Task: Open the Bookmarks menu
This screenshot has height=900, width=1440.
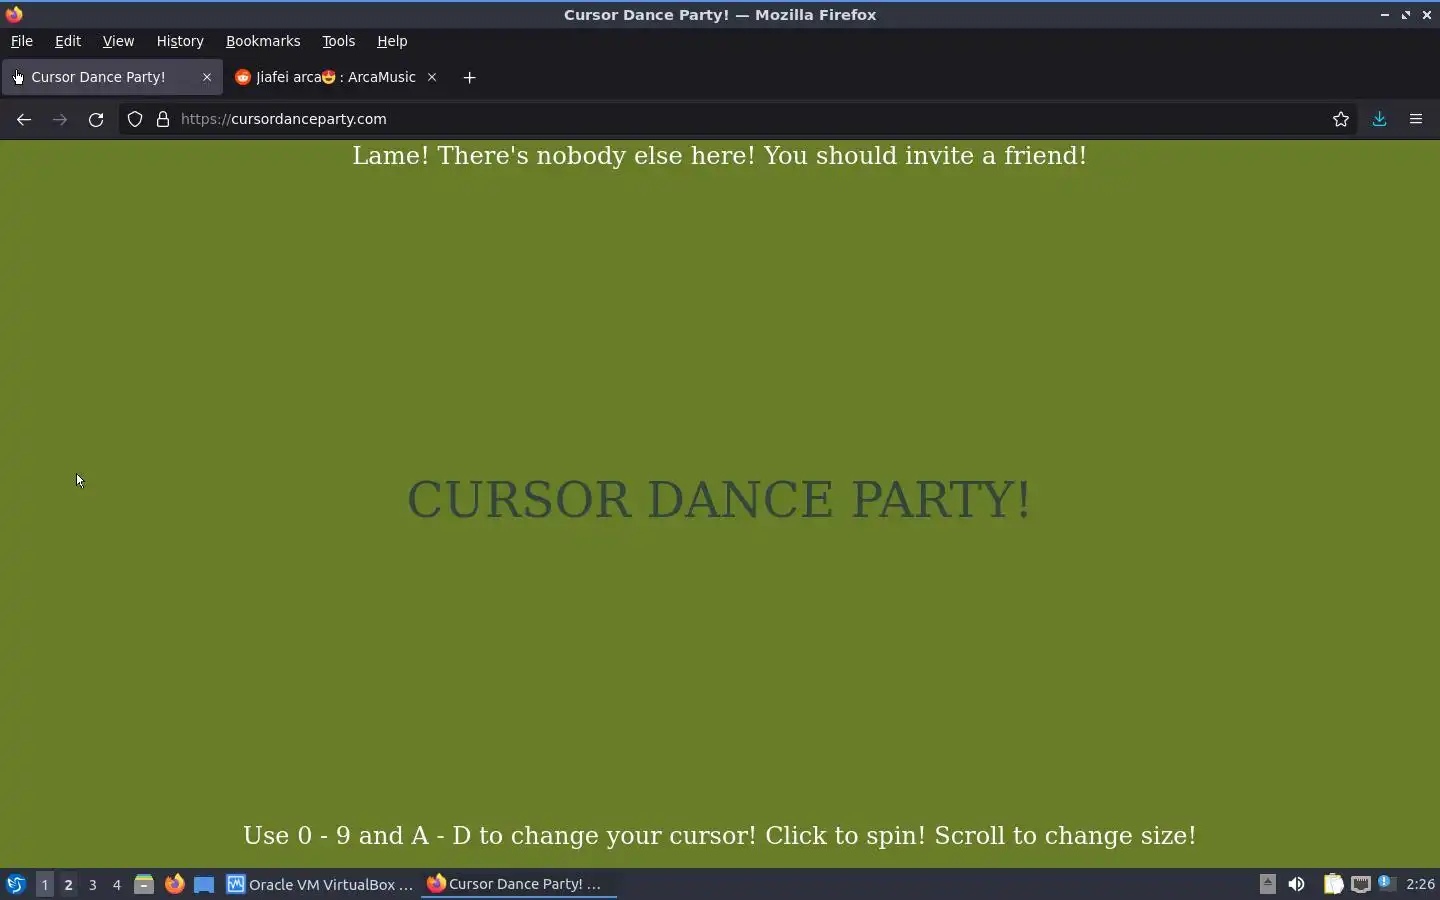Action: pyautogui.click(x=263, y=41)
